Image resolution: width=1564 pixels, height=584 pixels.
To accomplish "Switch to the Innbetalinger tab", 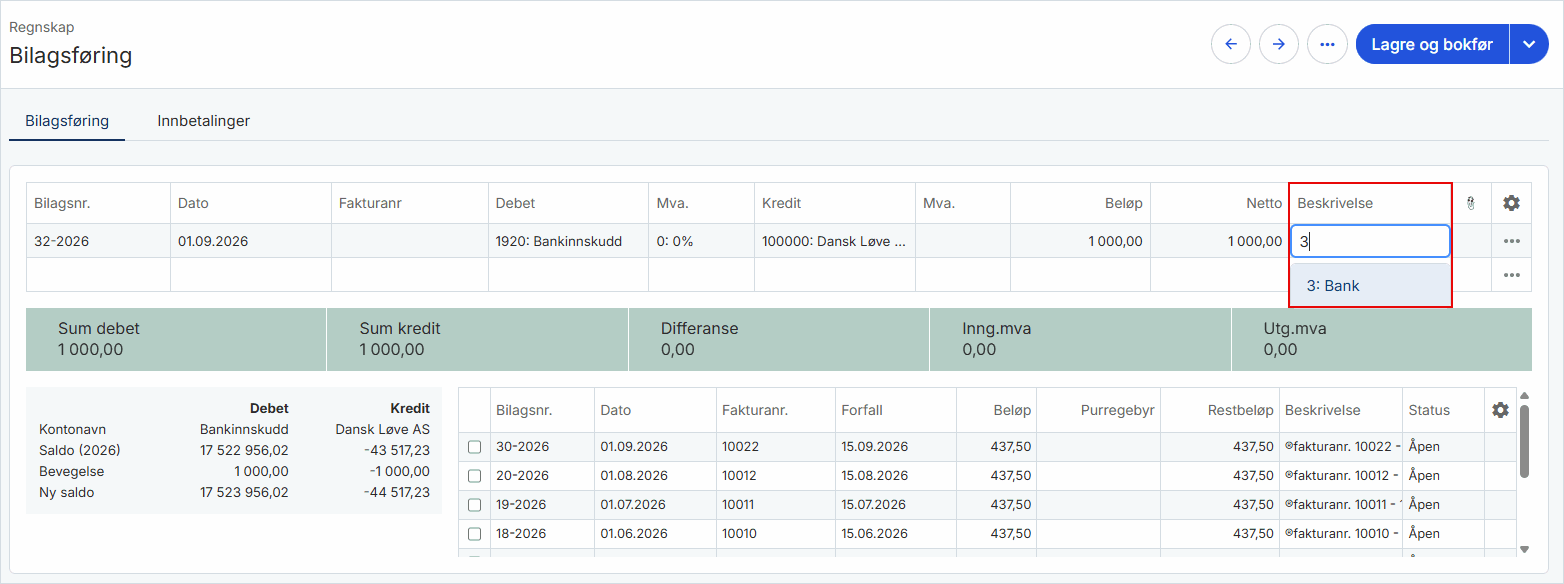I will [203, 121].
